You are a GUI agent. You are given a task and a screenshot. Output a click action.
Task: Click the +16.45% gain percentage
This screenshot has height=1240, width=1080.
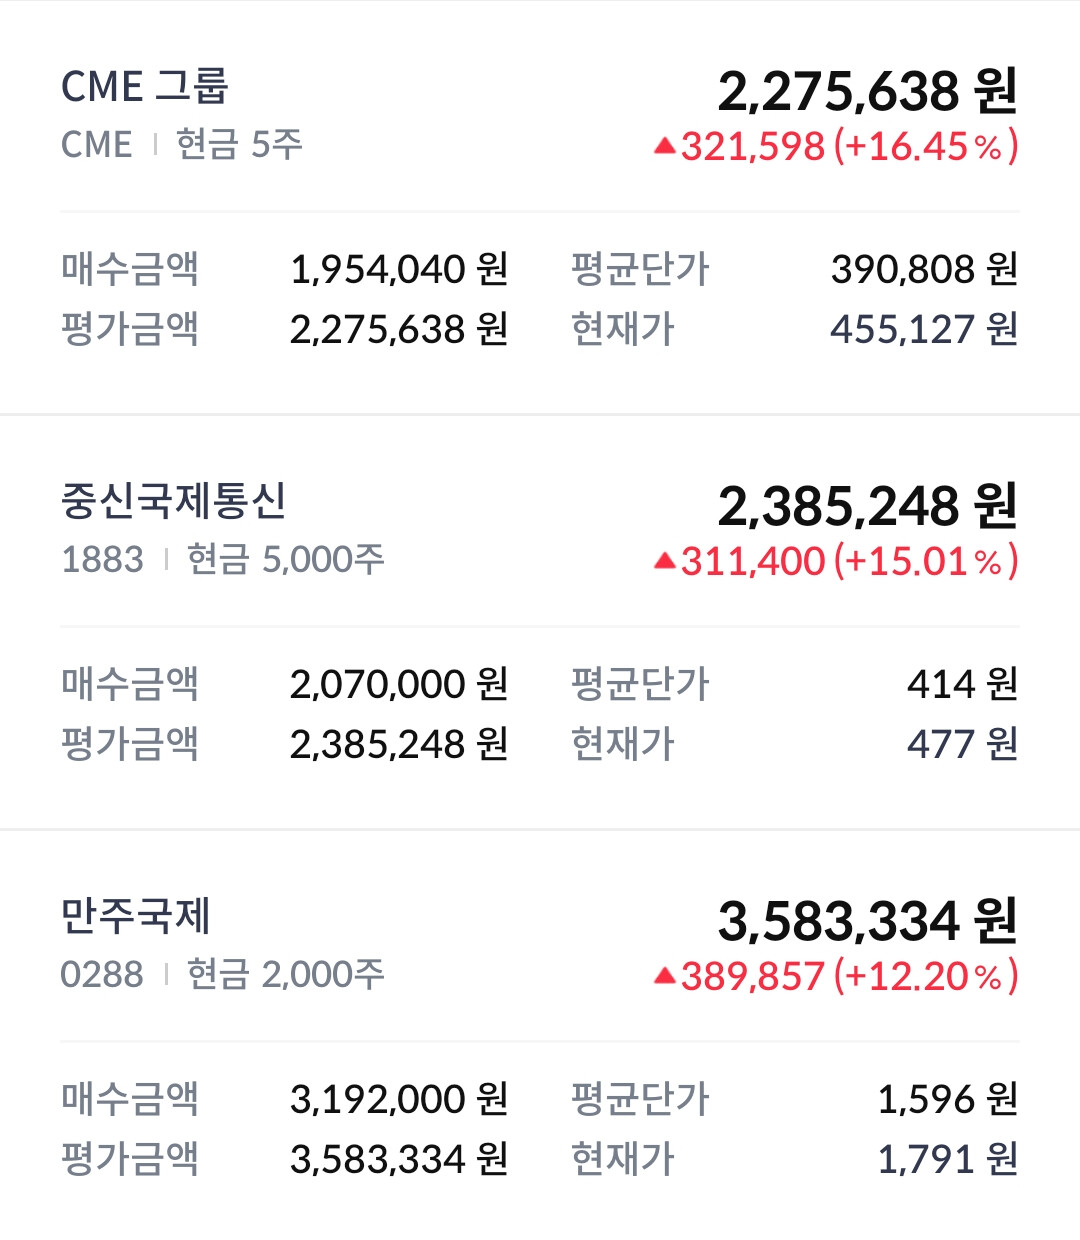click(x=925, y=147)
